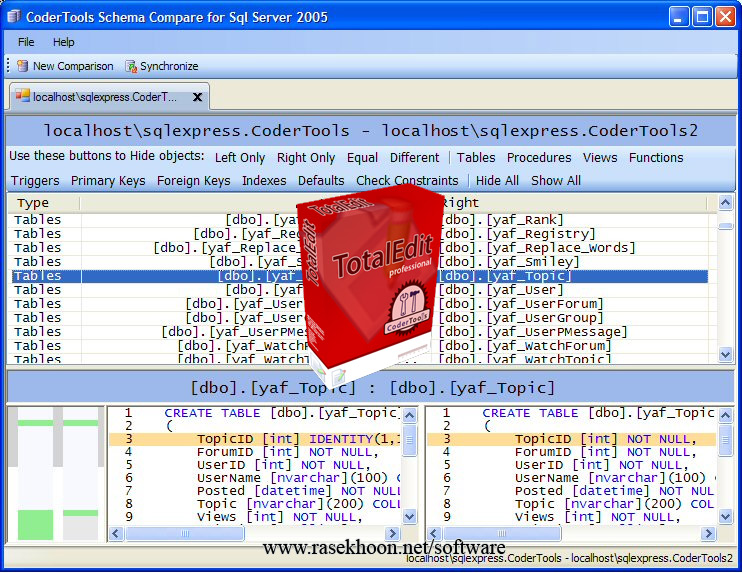
Task: Toggle hiding Triggers
Action: [x=35, y=181]
